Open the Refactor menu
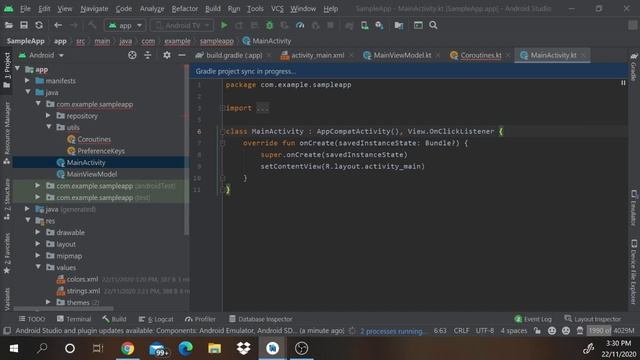640x360 pixels. pos(184,9)
